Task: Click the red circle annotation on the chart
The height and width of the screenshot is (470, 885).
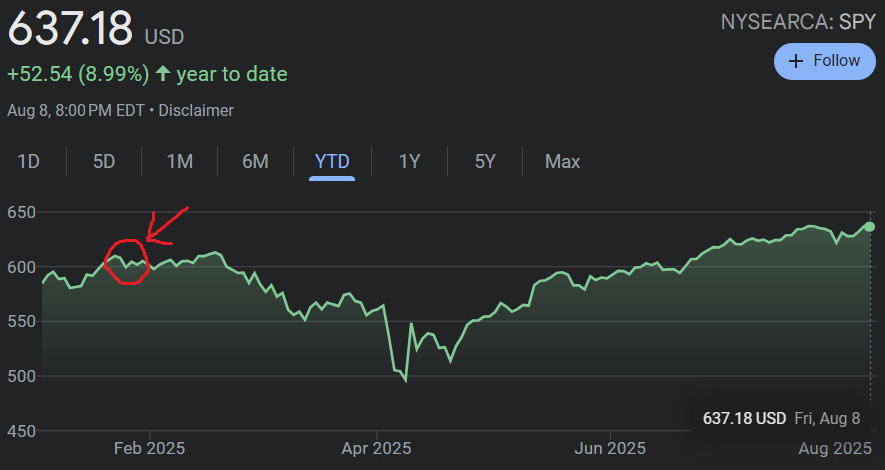Action: pos(128,263)
